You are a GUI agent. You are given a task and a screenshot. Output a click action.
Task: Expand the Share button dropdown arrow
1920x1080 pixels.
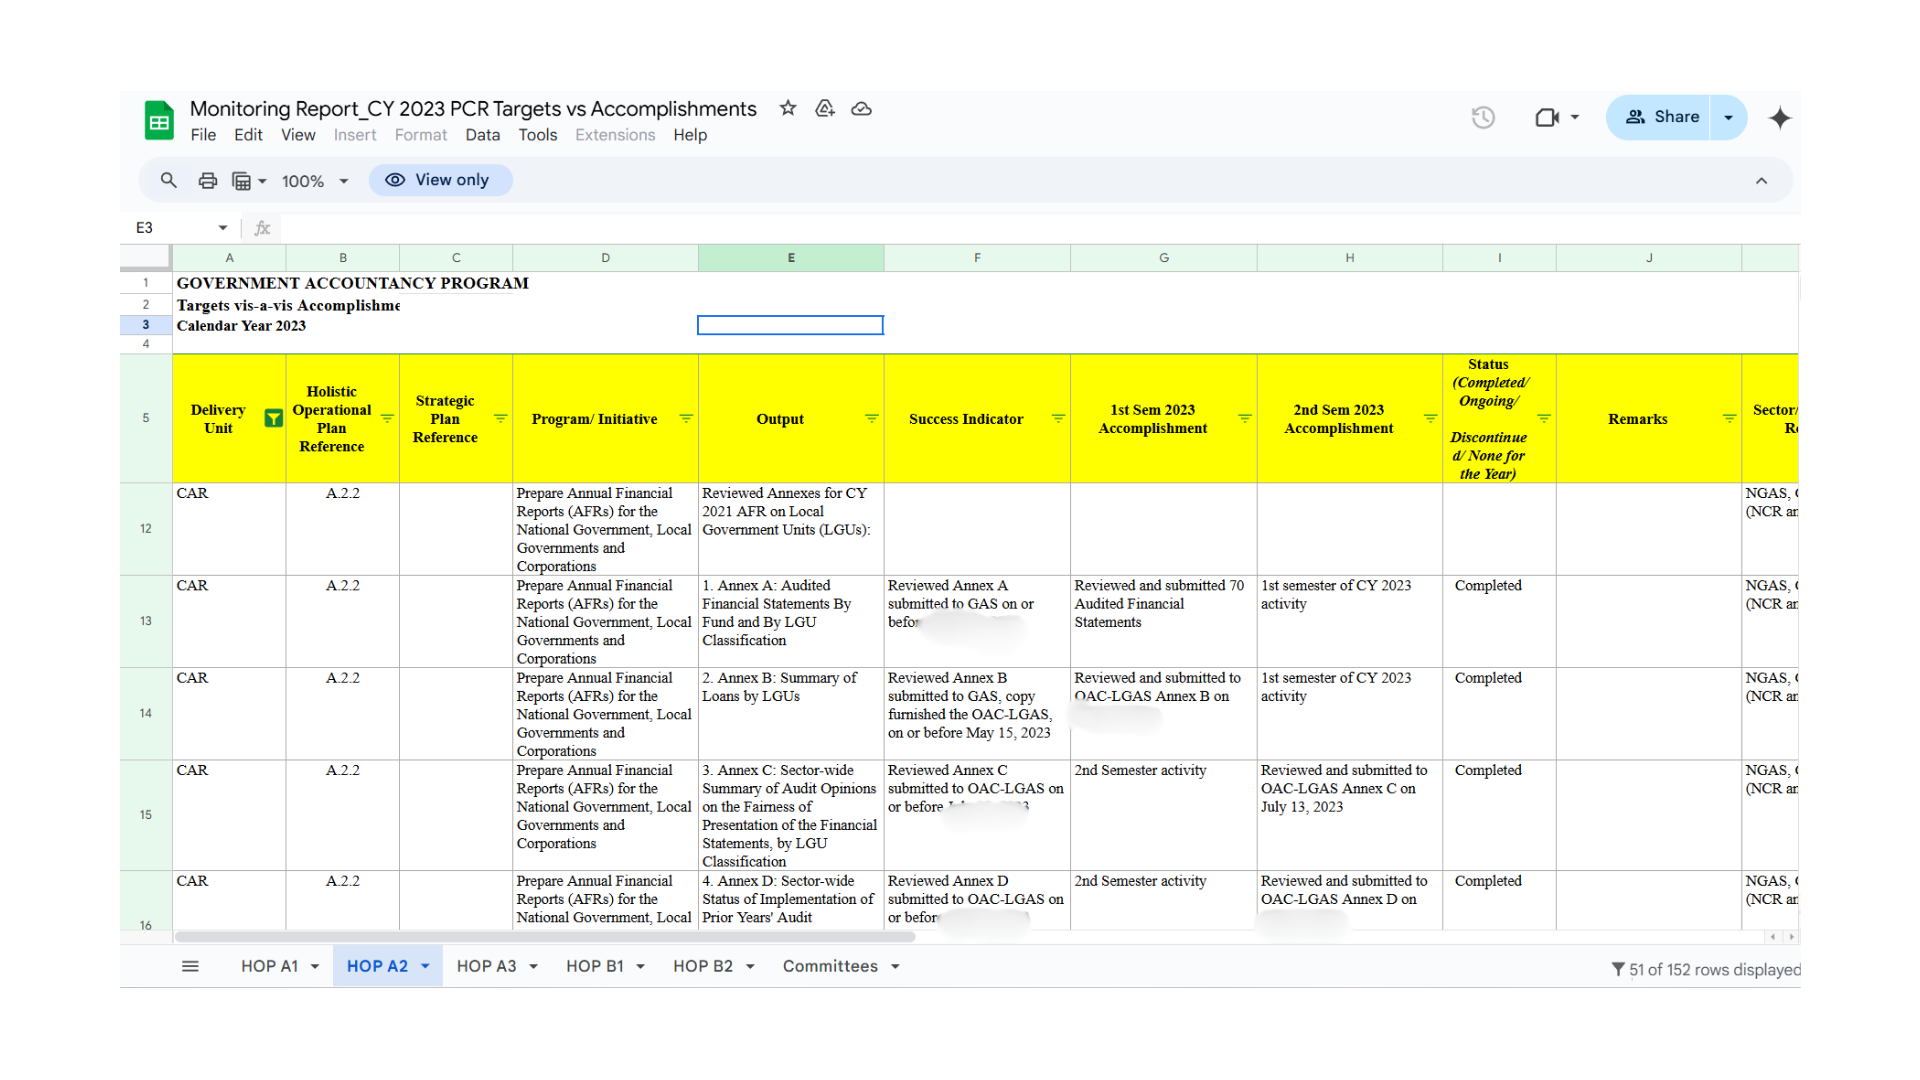click(1728, 117)
